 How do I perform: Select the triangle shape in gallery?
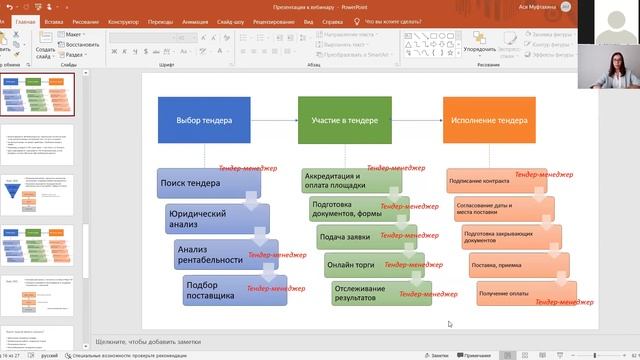point(408,44)
